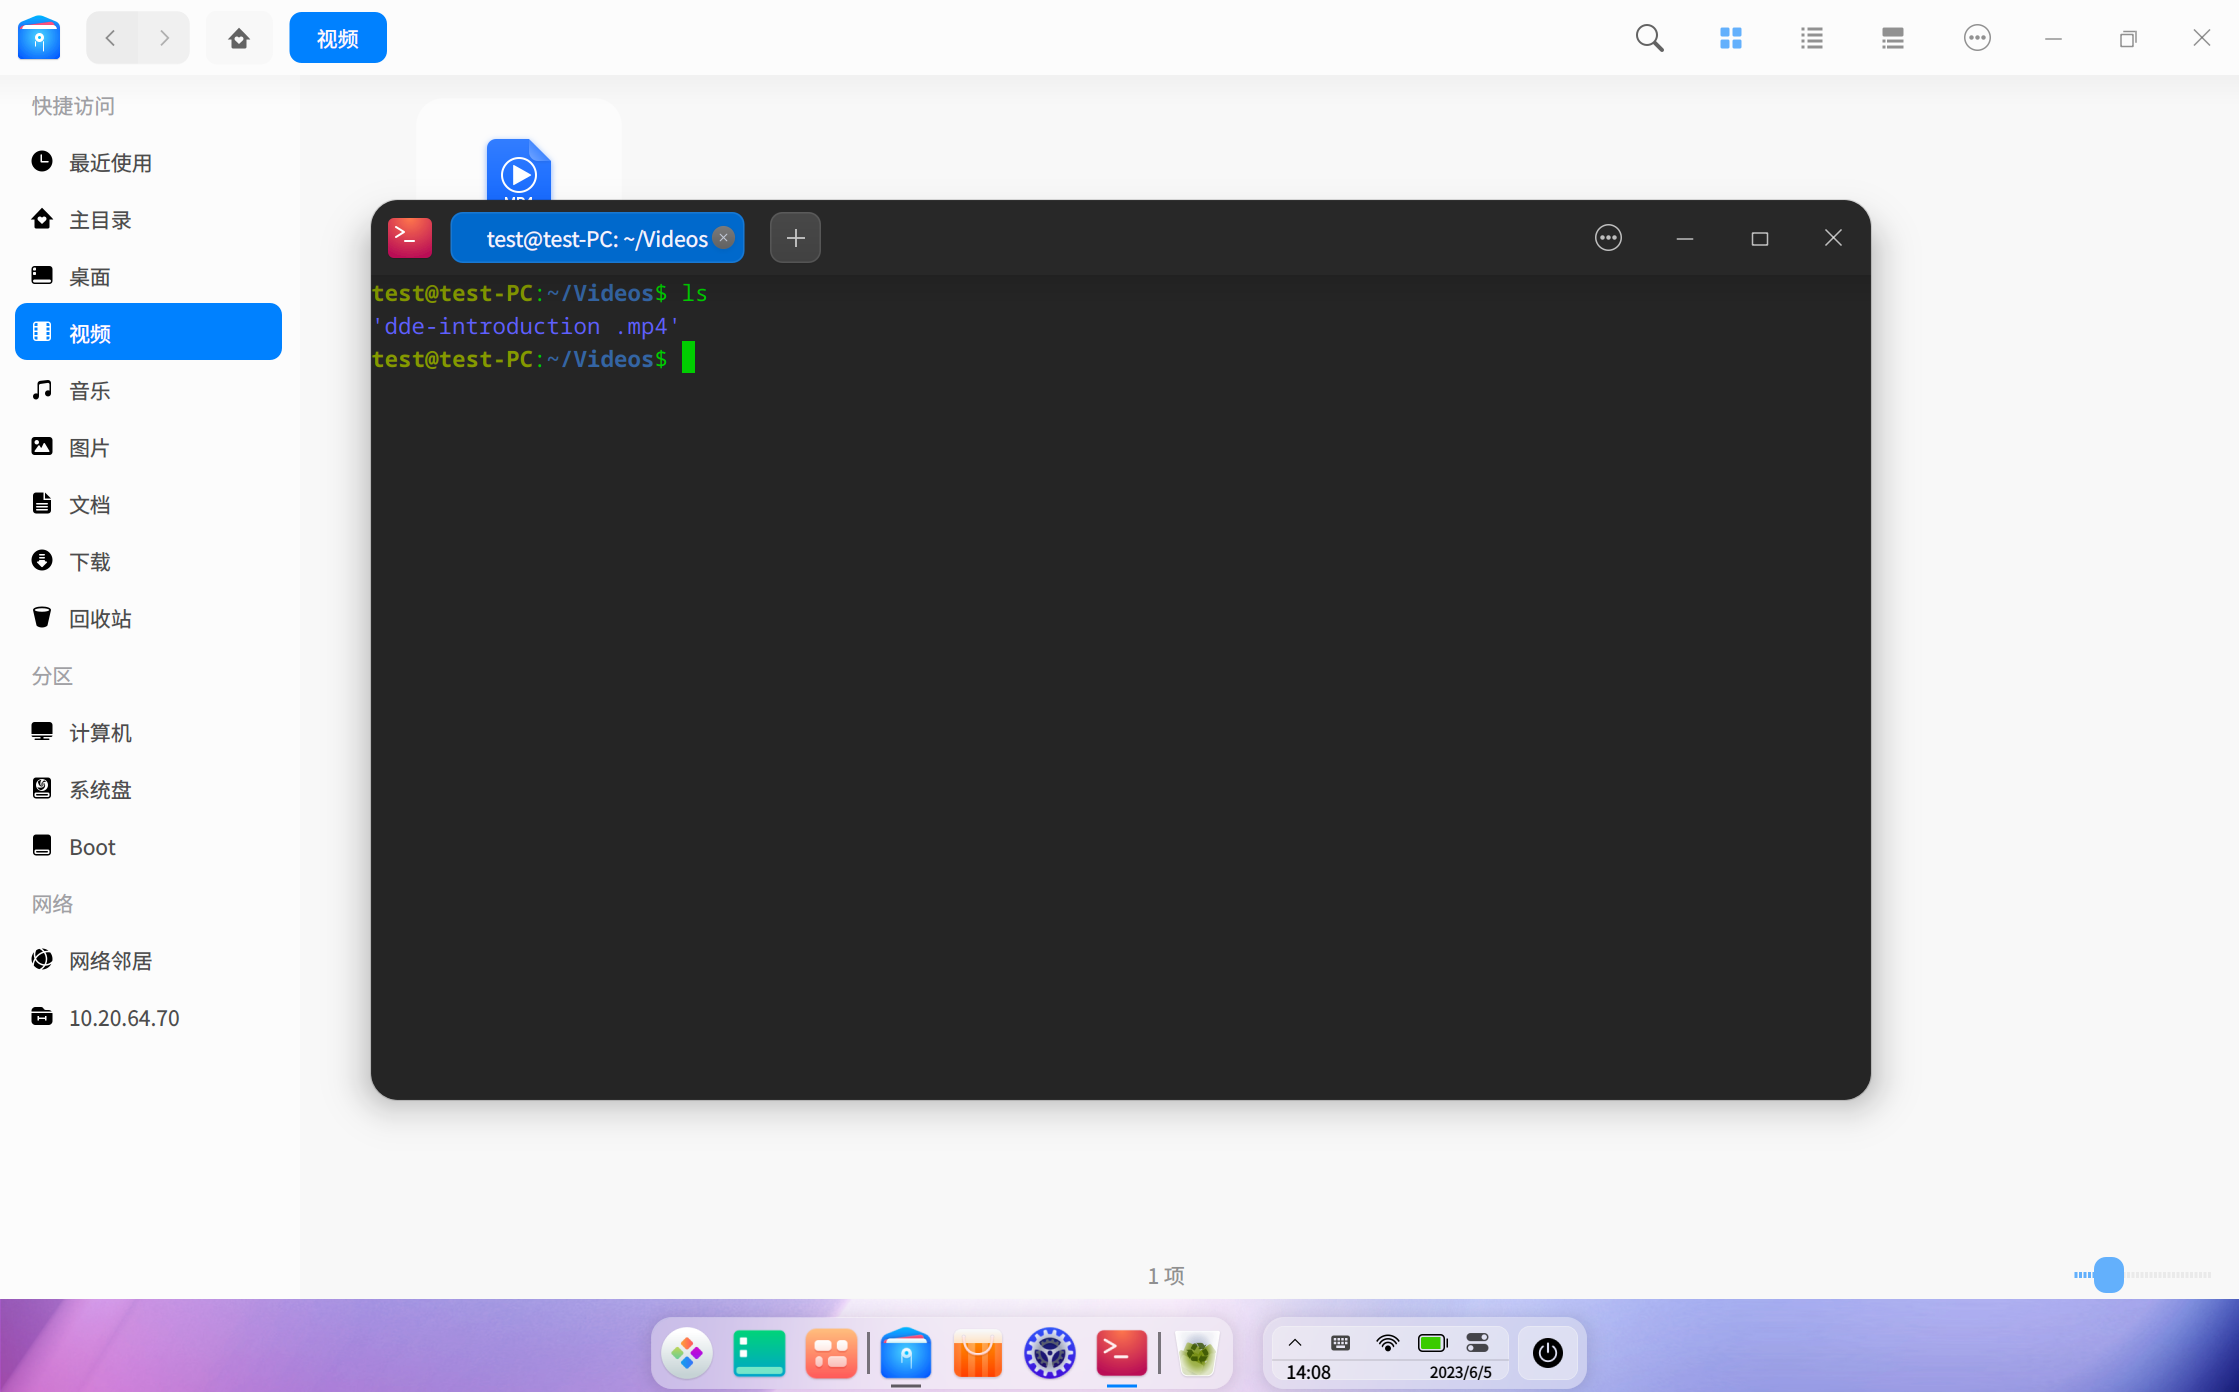Switch to icon grid view
The height and width of the screenshot is (1392, 2239).
point(1731,38)
